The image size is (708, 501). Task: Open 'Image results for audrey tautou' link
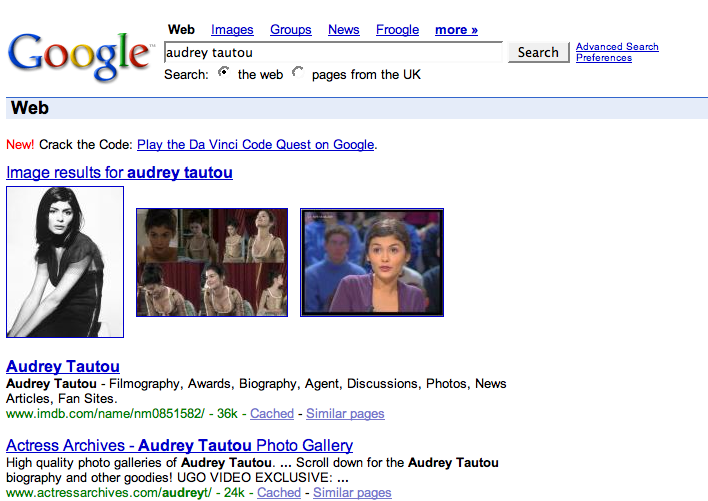pos(119,173)
